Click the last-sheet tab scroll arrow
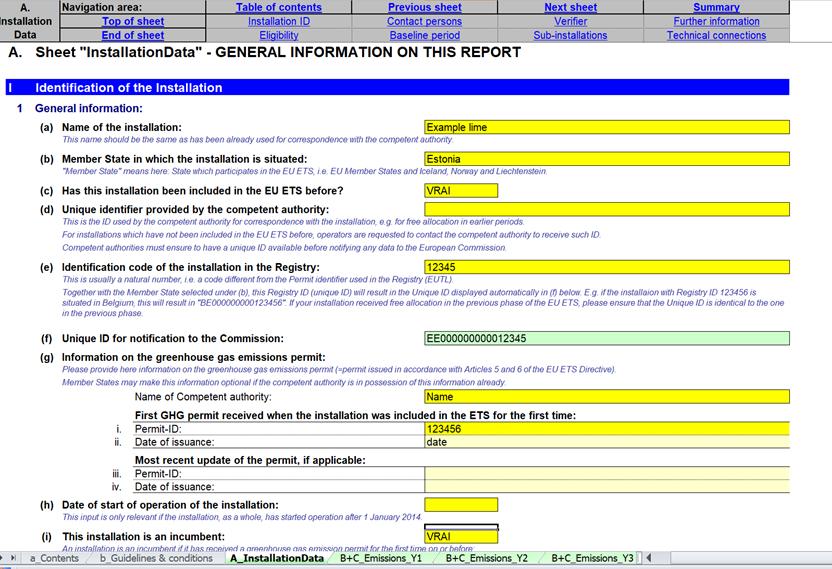 coord(13,558)
